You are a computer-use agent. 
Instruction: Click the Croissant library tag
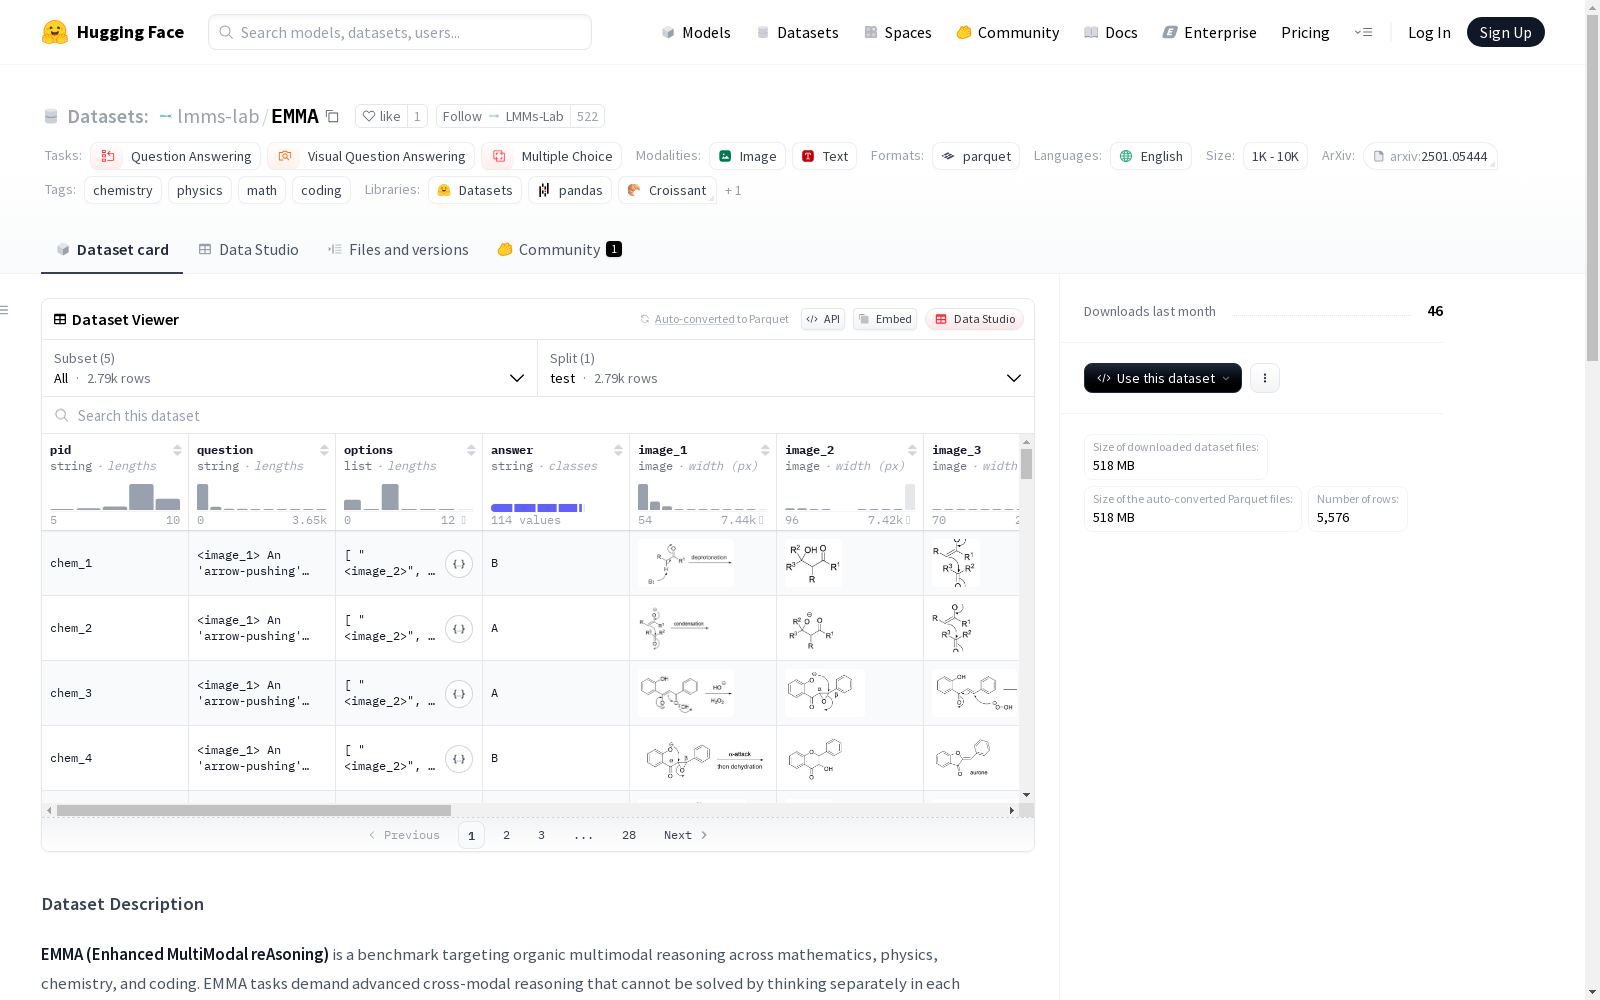coord(667,190)
